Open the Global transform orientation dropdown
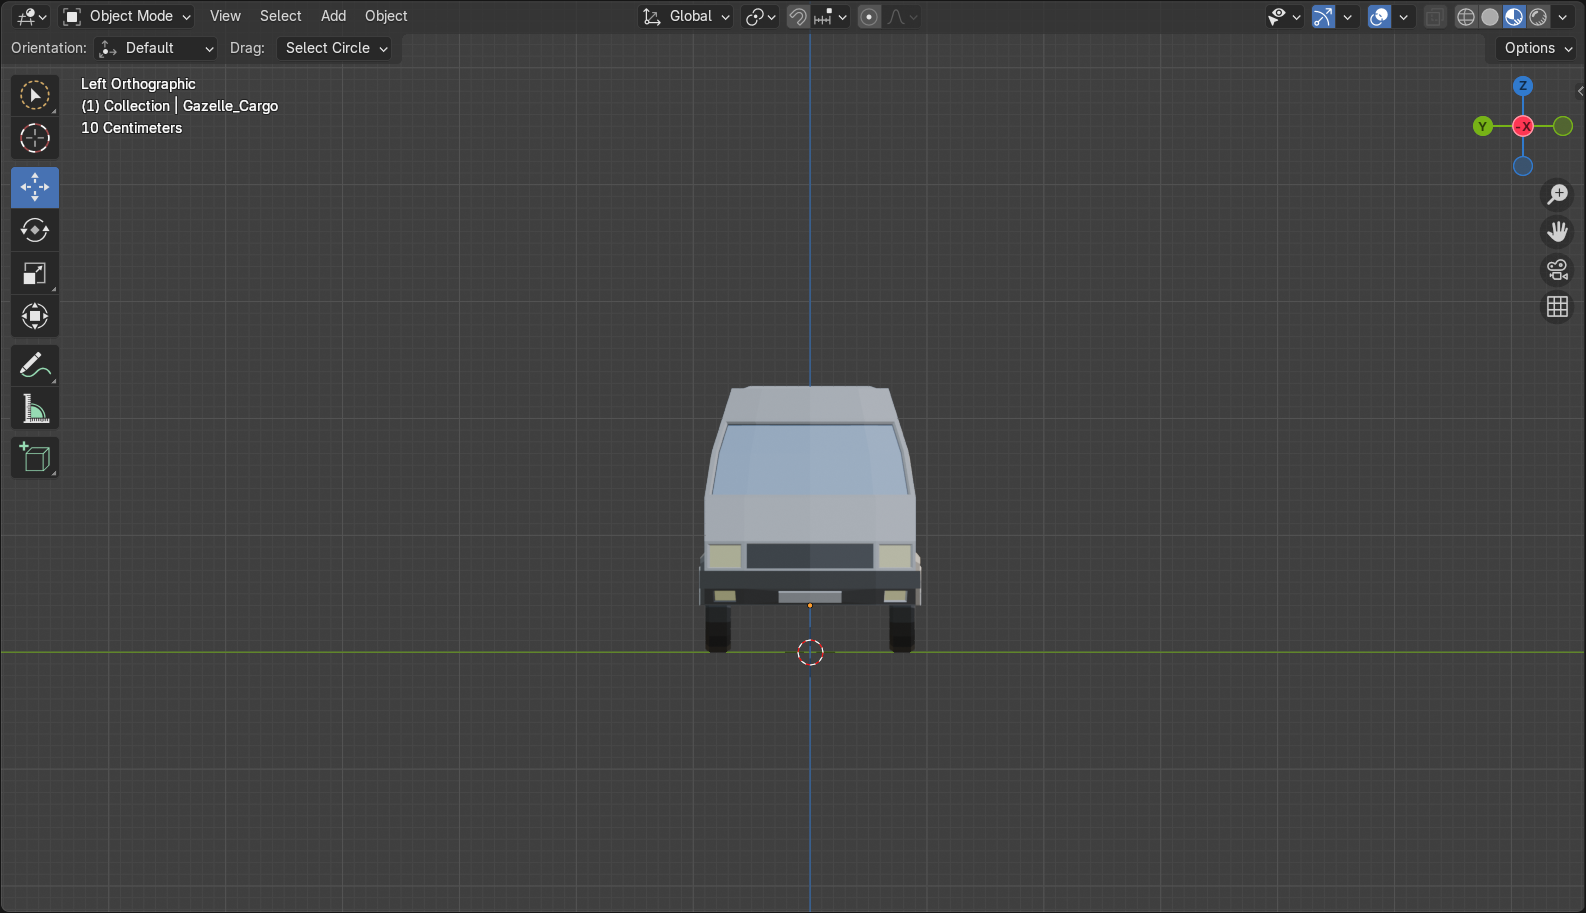This screenshot has width=1586, height=913. (x=686, y=16)
